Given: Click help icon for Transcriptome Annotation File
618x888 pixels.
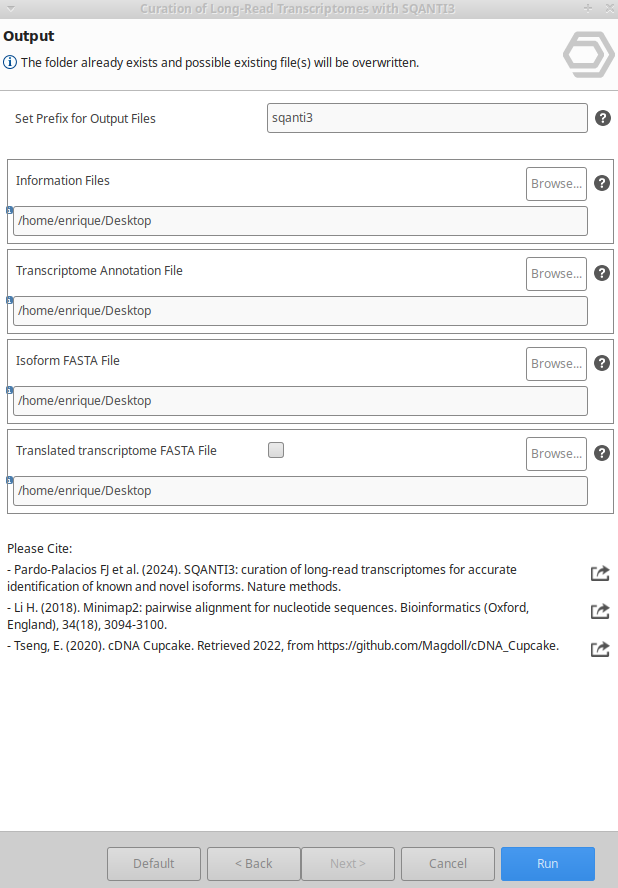Looking at the screenshot, I should (x=602, y=273).
